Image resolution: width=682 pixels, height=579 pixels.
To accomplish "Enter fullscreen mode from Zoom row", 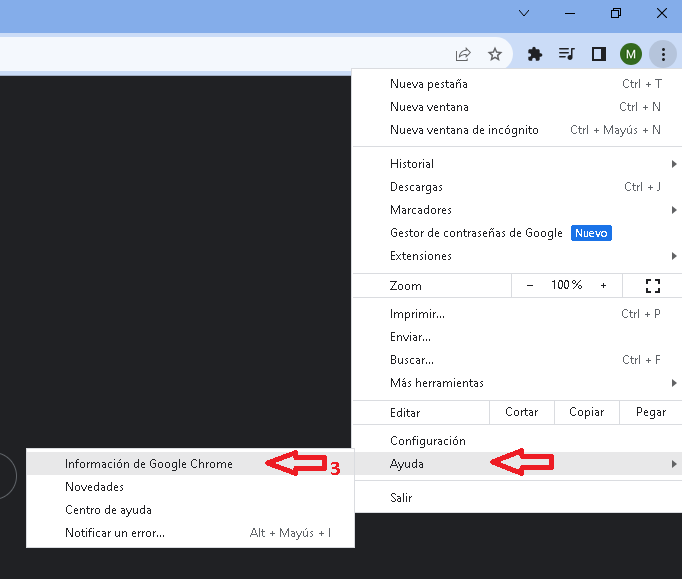I will (x=652, y=286).
